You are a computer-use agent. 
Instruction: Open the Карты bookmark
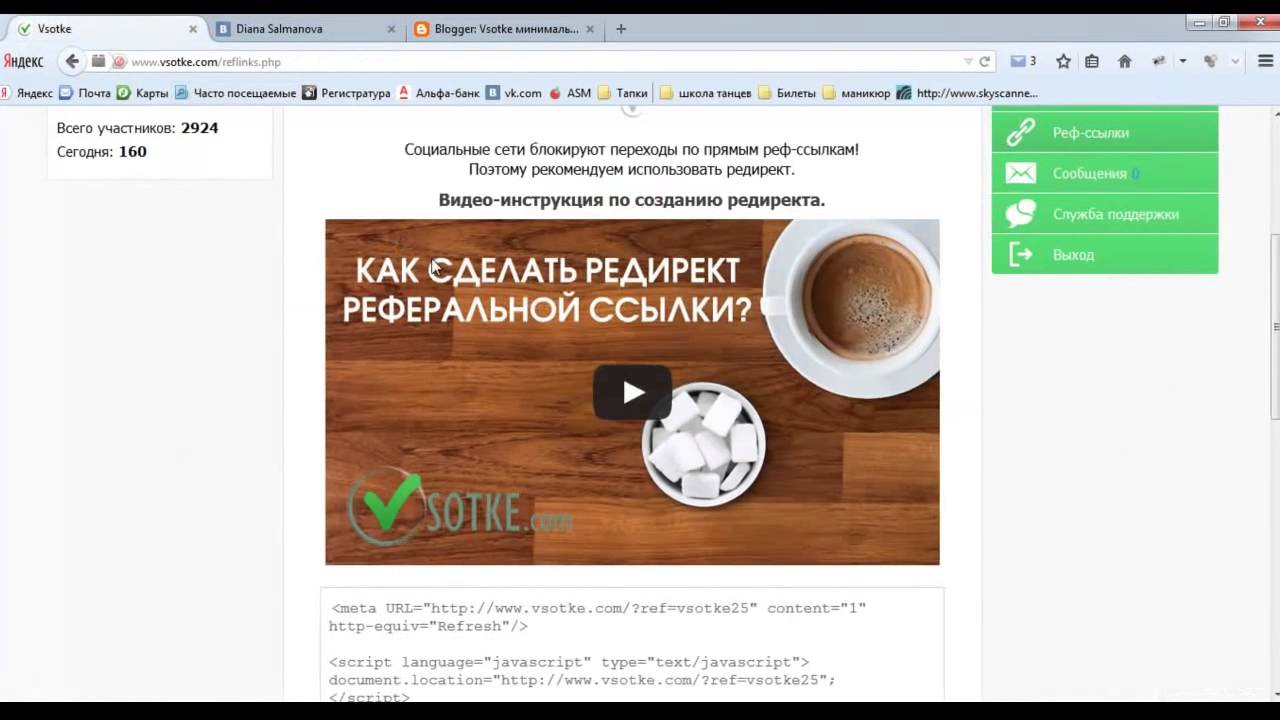click(x=143, y=93)
